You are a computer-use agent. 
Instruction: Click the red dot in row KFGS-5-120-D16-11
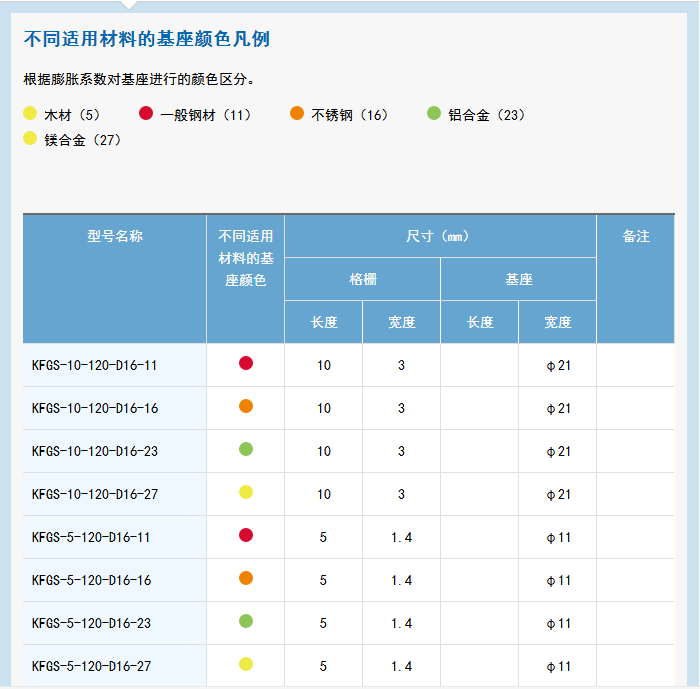(x=246, y=535)
